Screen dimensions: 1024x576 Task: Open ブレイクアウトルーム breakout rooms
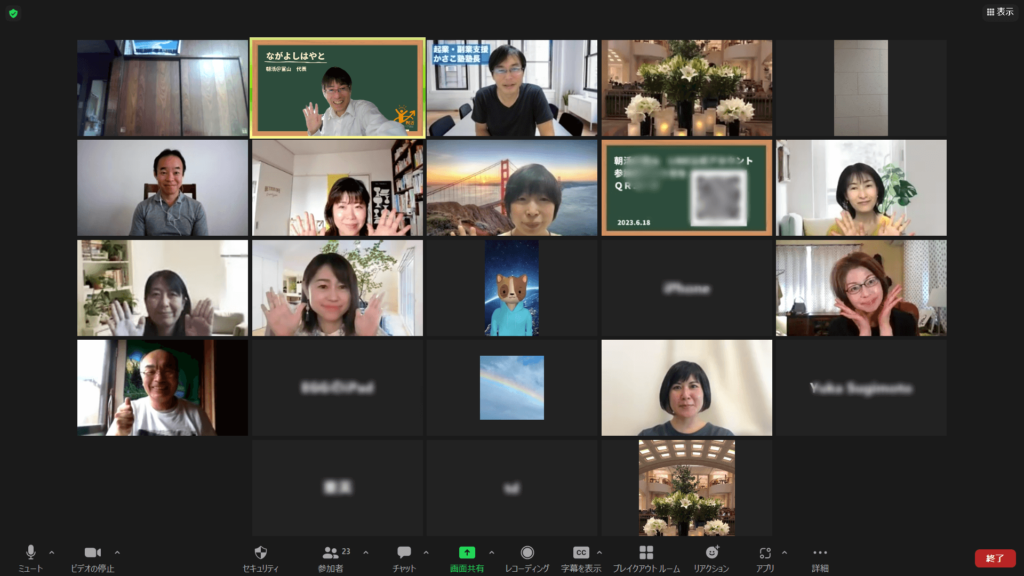646,556
